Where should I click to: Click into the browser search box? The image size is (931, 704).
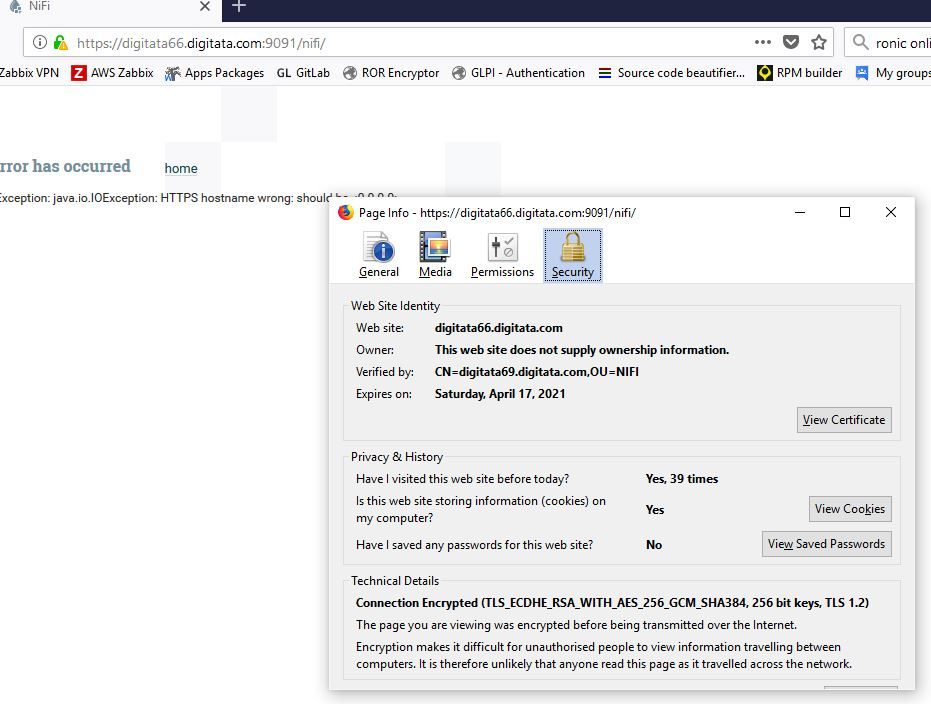(x=888, y=43)
